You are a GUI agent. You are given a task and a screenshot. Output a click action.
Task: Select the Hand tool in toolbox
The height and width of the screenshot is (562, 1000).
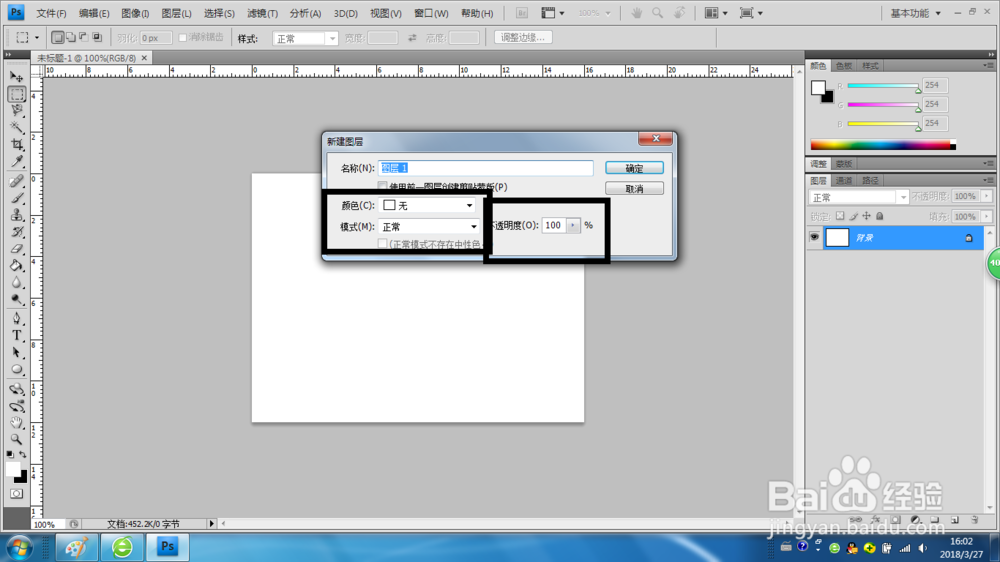17,423
